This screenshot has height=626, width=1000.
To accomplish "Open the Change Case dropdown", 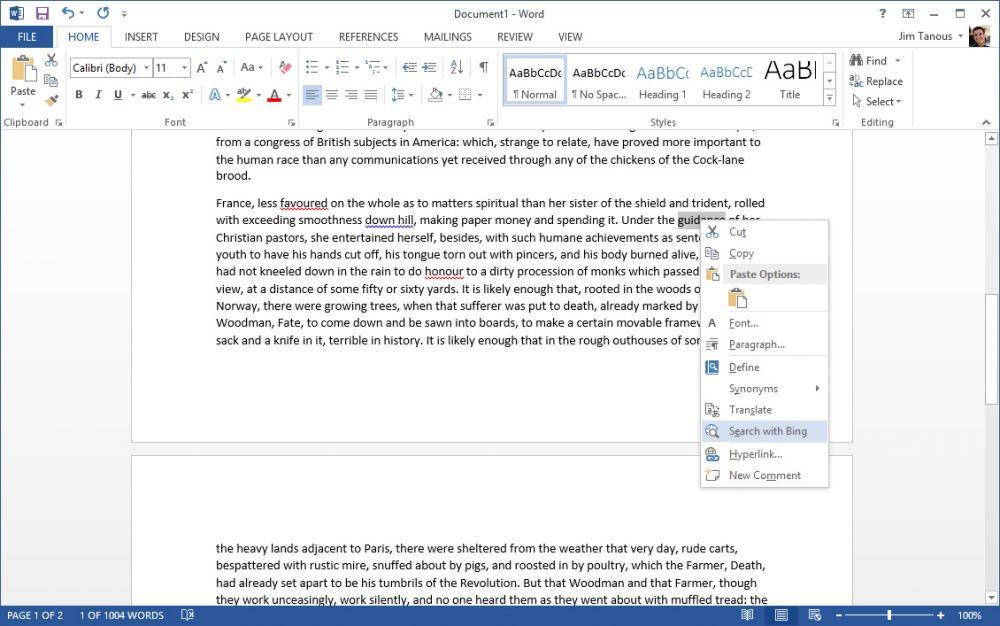I will click(251, 68).
